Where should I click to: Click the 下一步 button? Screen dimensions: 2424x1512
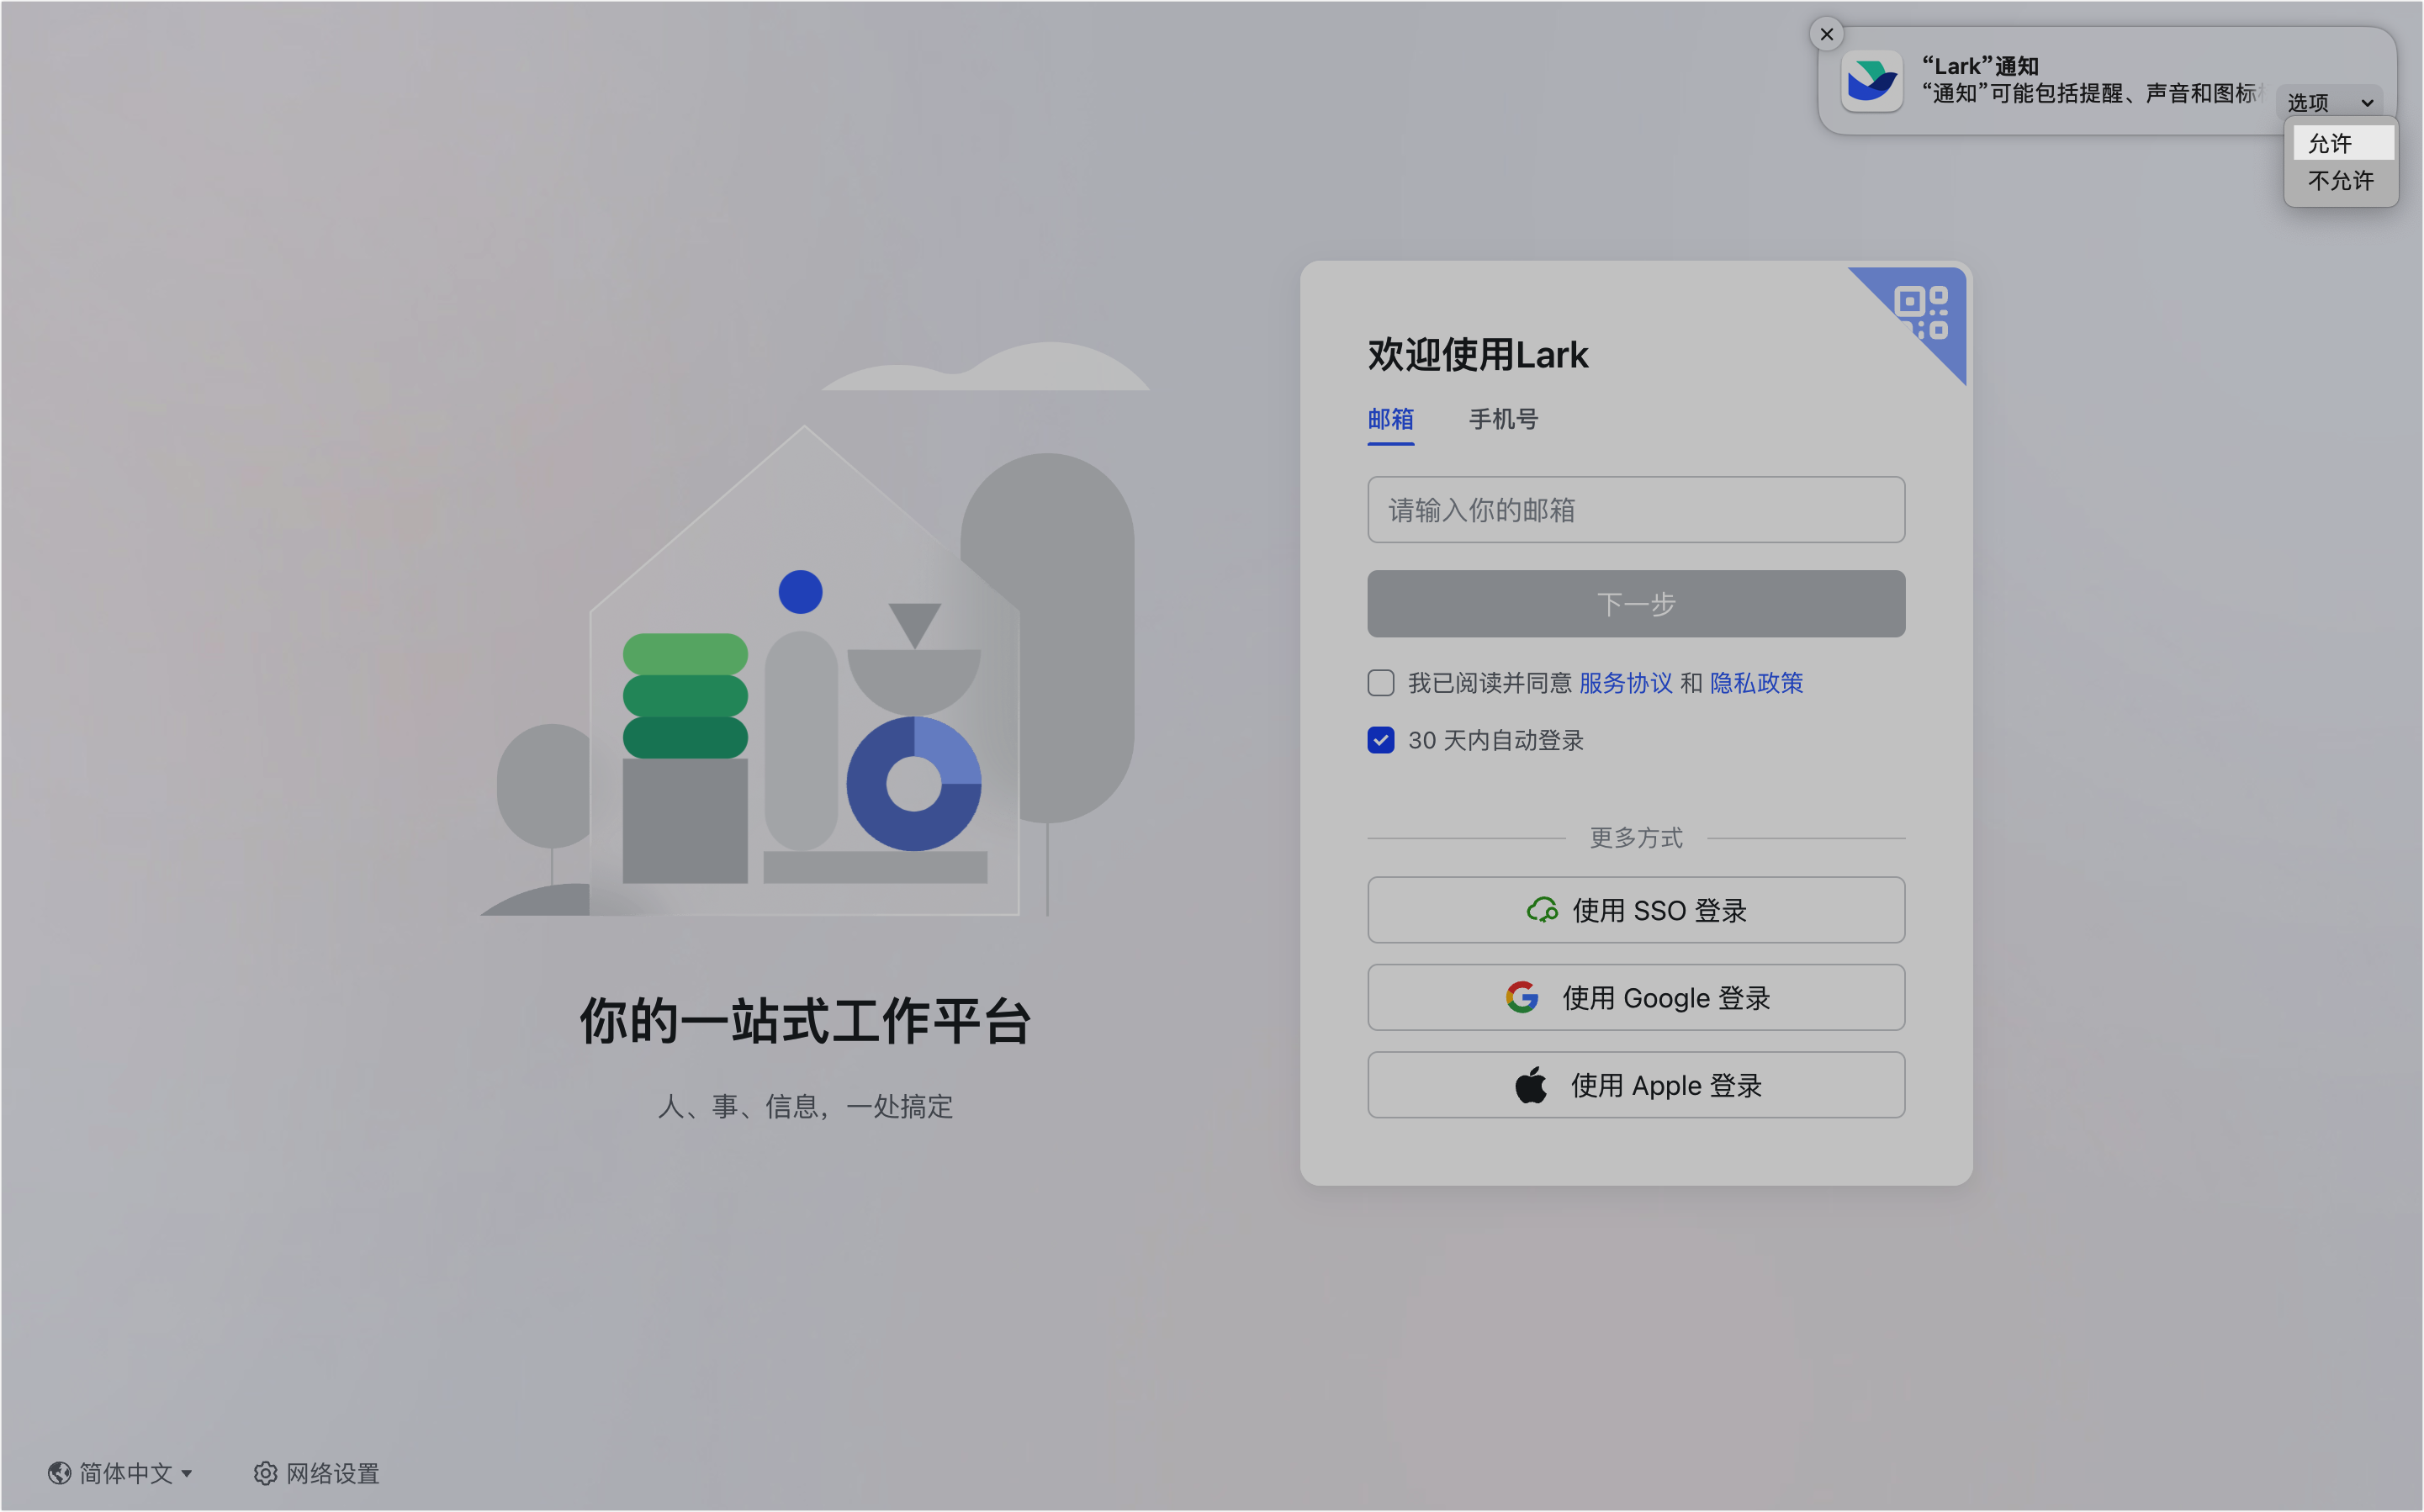(1636, 604)
